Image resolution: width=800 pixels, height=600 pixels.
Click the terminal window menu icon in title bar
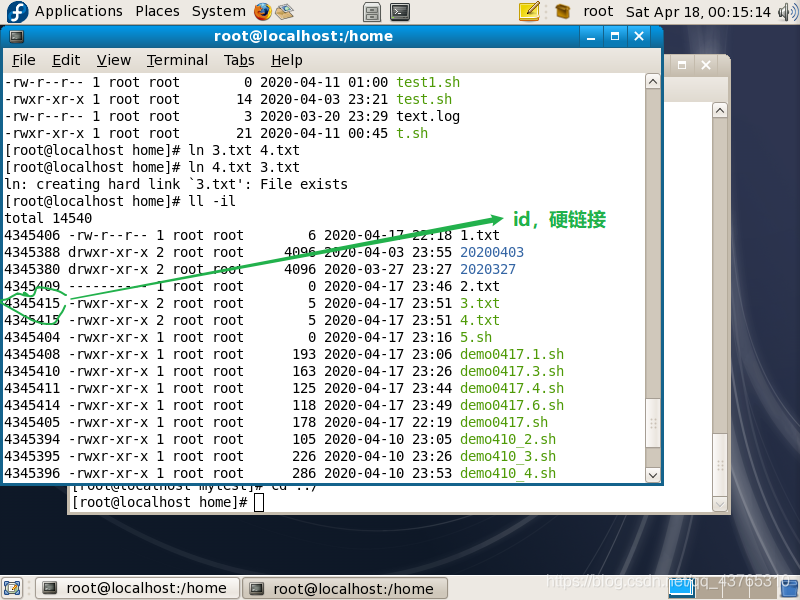point(16,36)
